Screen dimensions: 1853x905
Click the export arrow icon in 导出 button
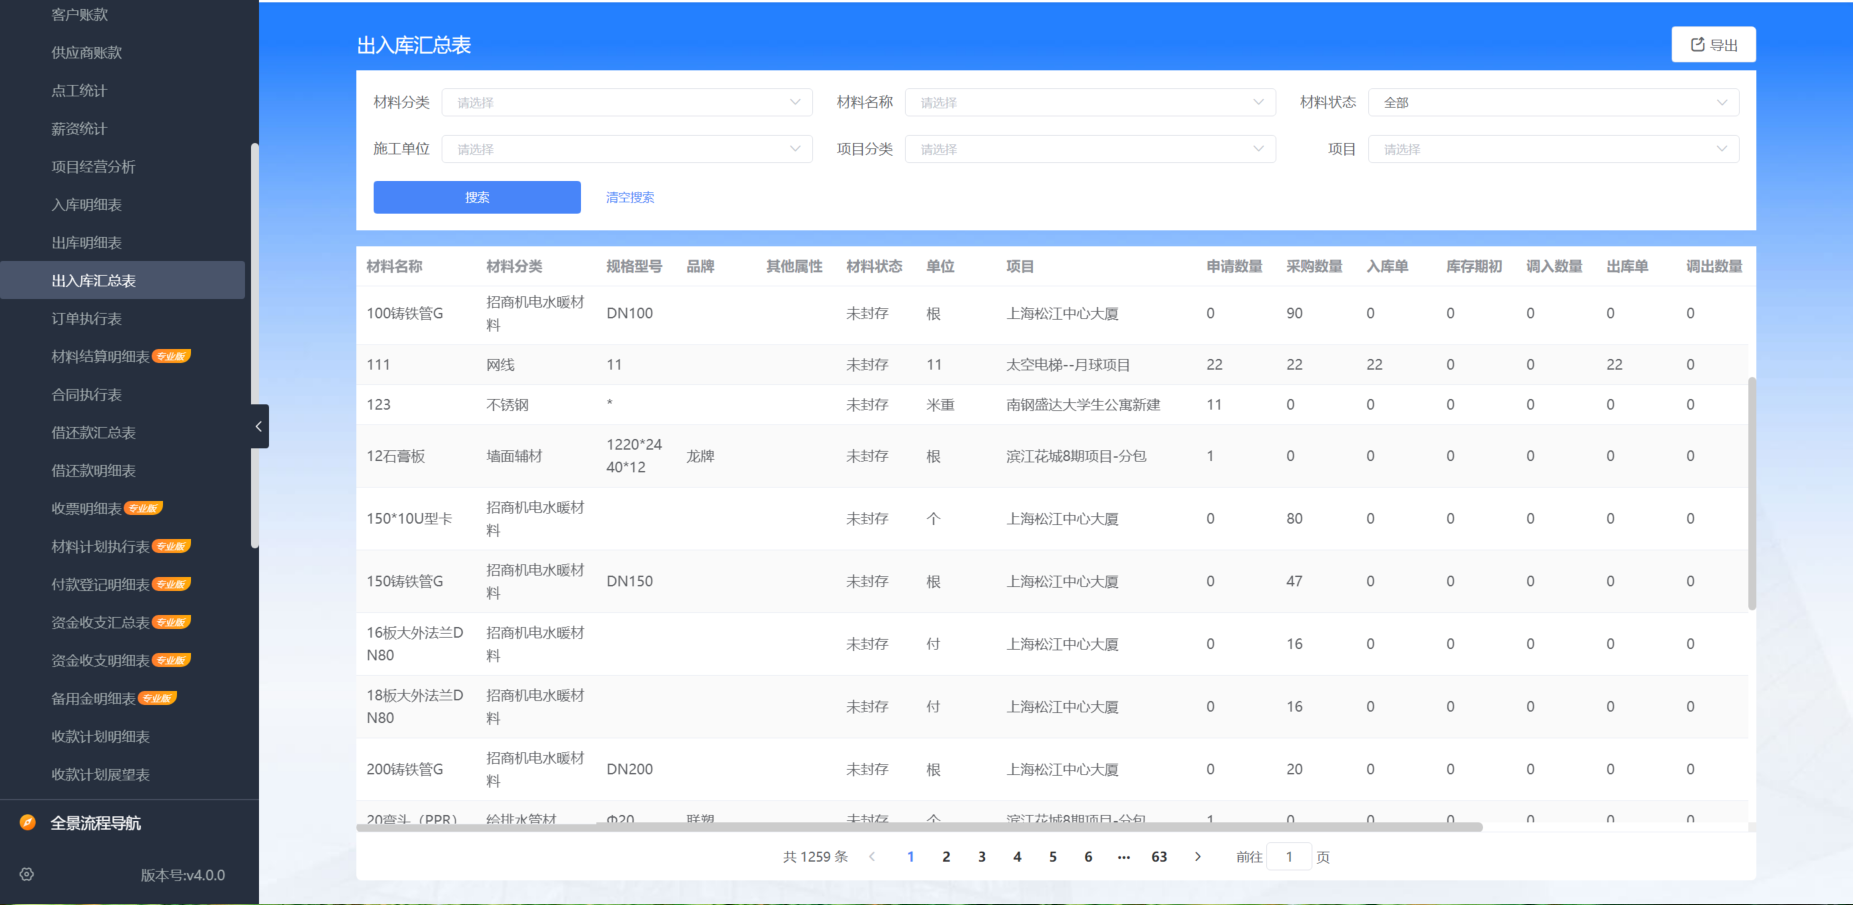pyautogui.click(x=1697, y=44)
